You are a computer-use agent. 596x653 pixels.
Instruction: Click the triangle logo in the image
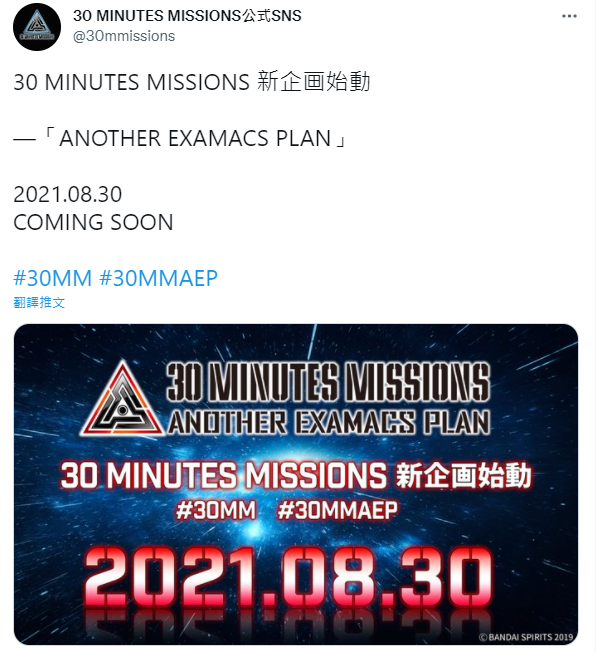coord(122,399)
